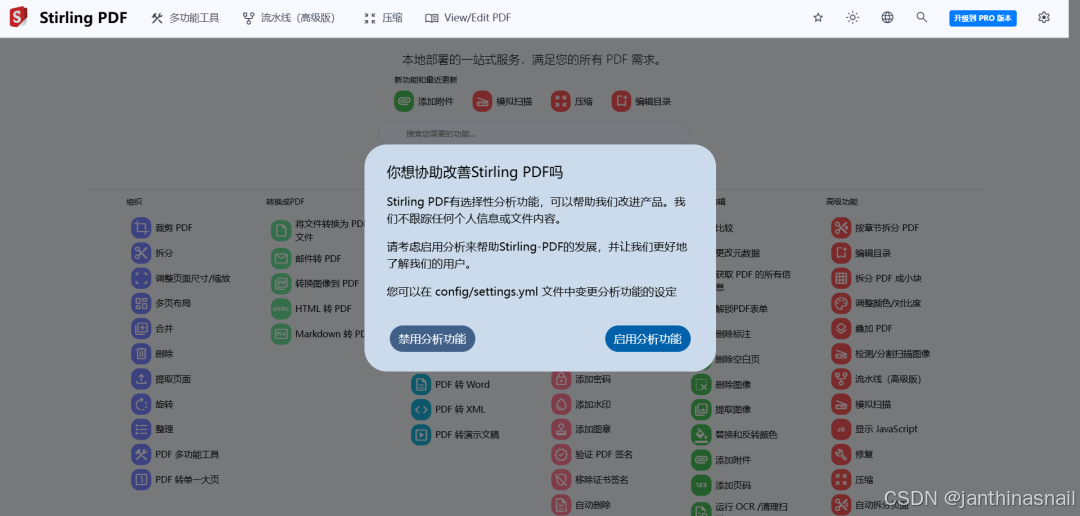Image resolution: width=1080 pixels, height=516 pixels.
Task: Open the language globe dropdown
Action: (887, 18)
